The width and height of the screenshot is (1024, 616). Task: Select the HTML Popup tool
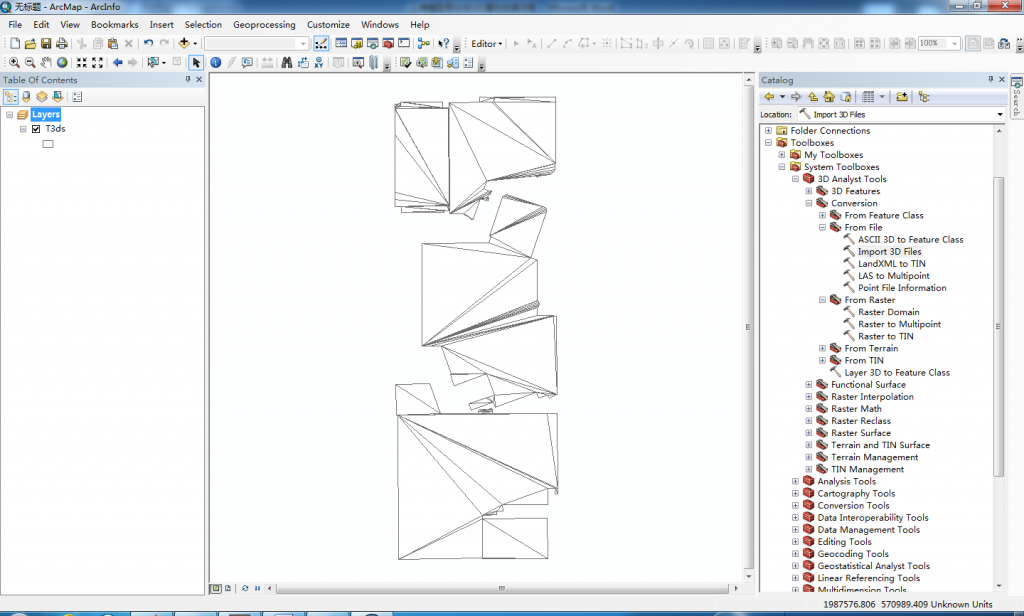[x=248, y=63]
